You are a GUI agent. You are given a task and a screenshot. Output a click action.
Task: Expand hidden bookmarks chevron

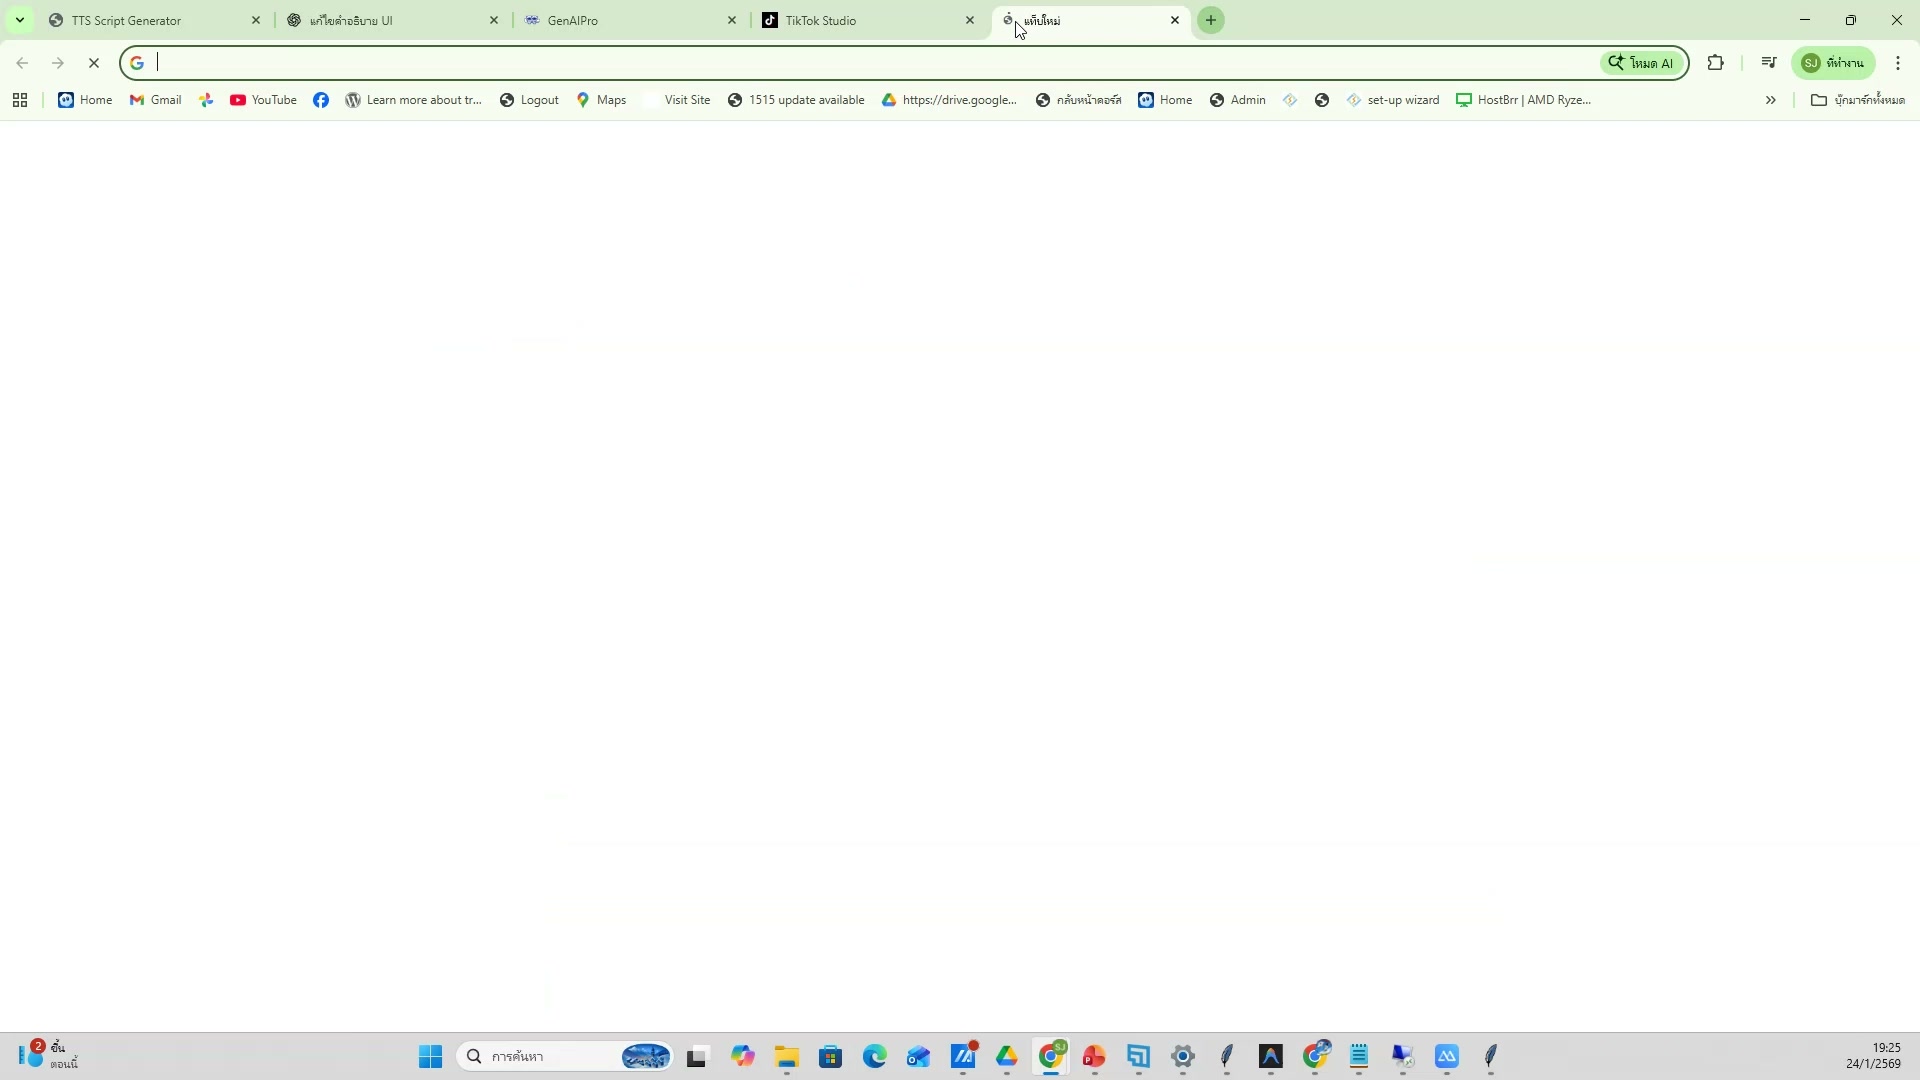(x=1771, y=100)
